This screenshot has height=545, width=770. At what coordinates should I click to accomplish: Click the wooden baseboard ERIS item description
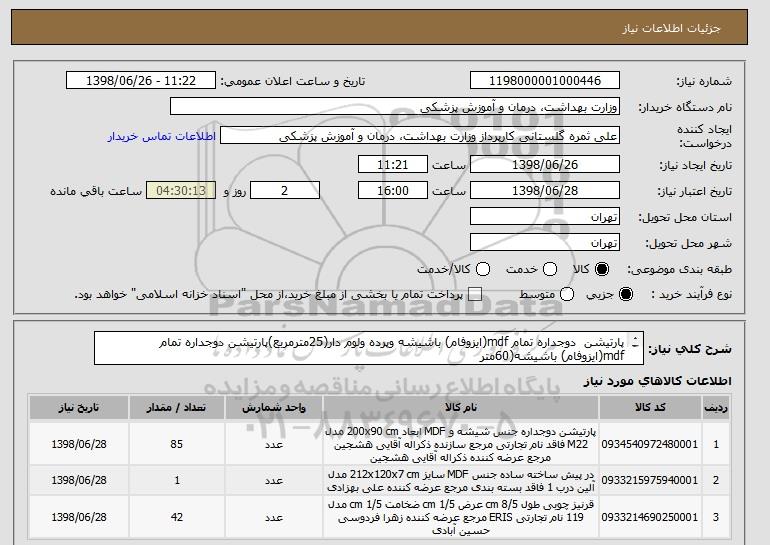pyautogui.click(x=461, y=518)
